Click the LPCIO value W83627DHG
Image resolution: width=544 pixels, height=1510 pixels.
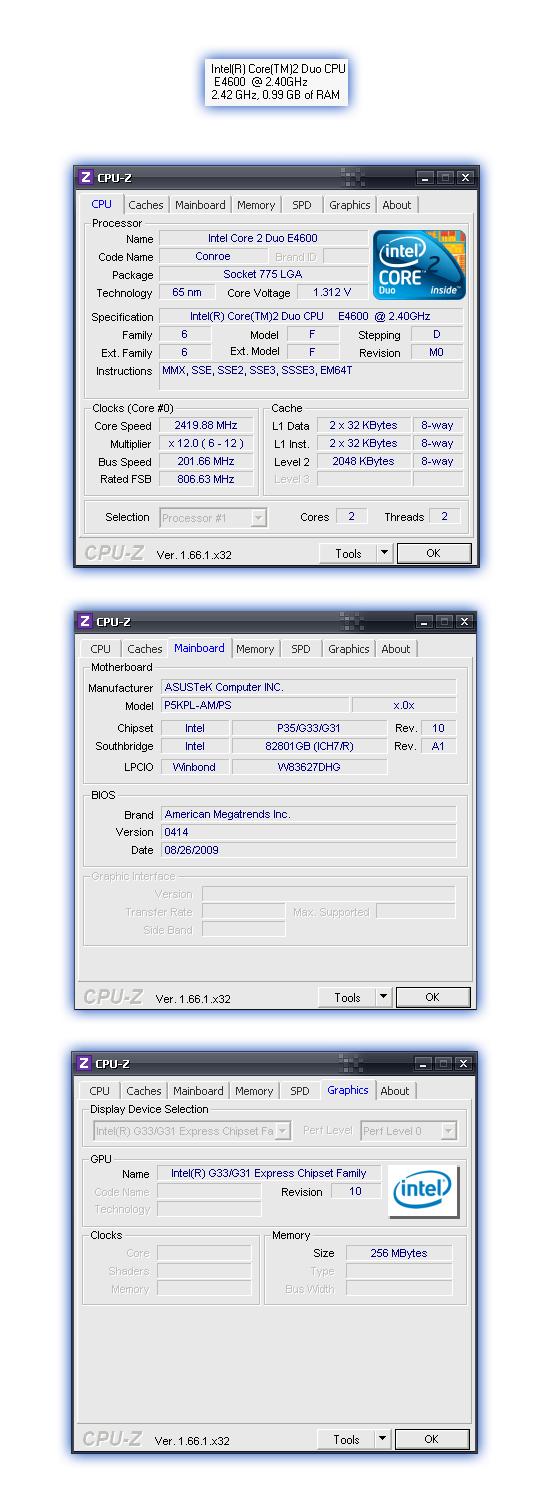(309, 767)
